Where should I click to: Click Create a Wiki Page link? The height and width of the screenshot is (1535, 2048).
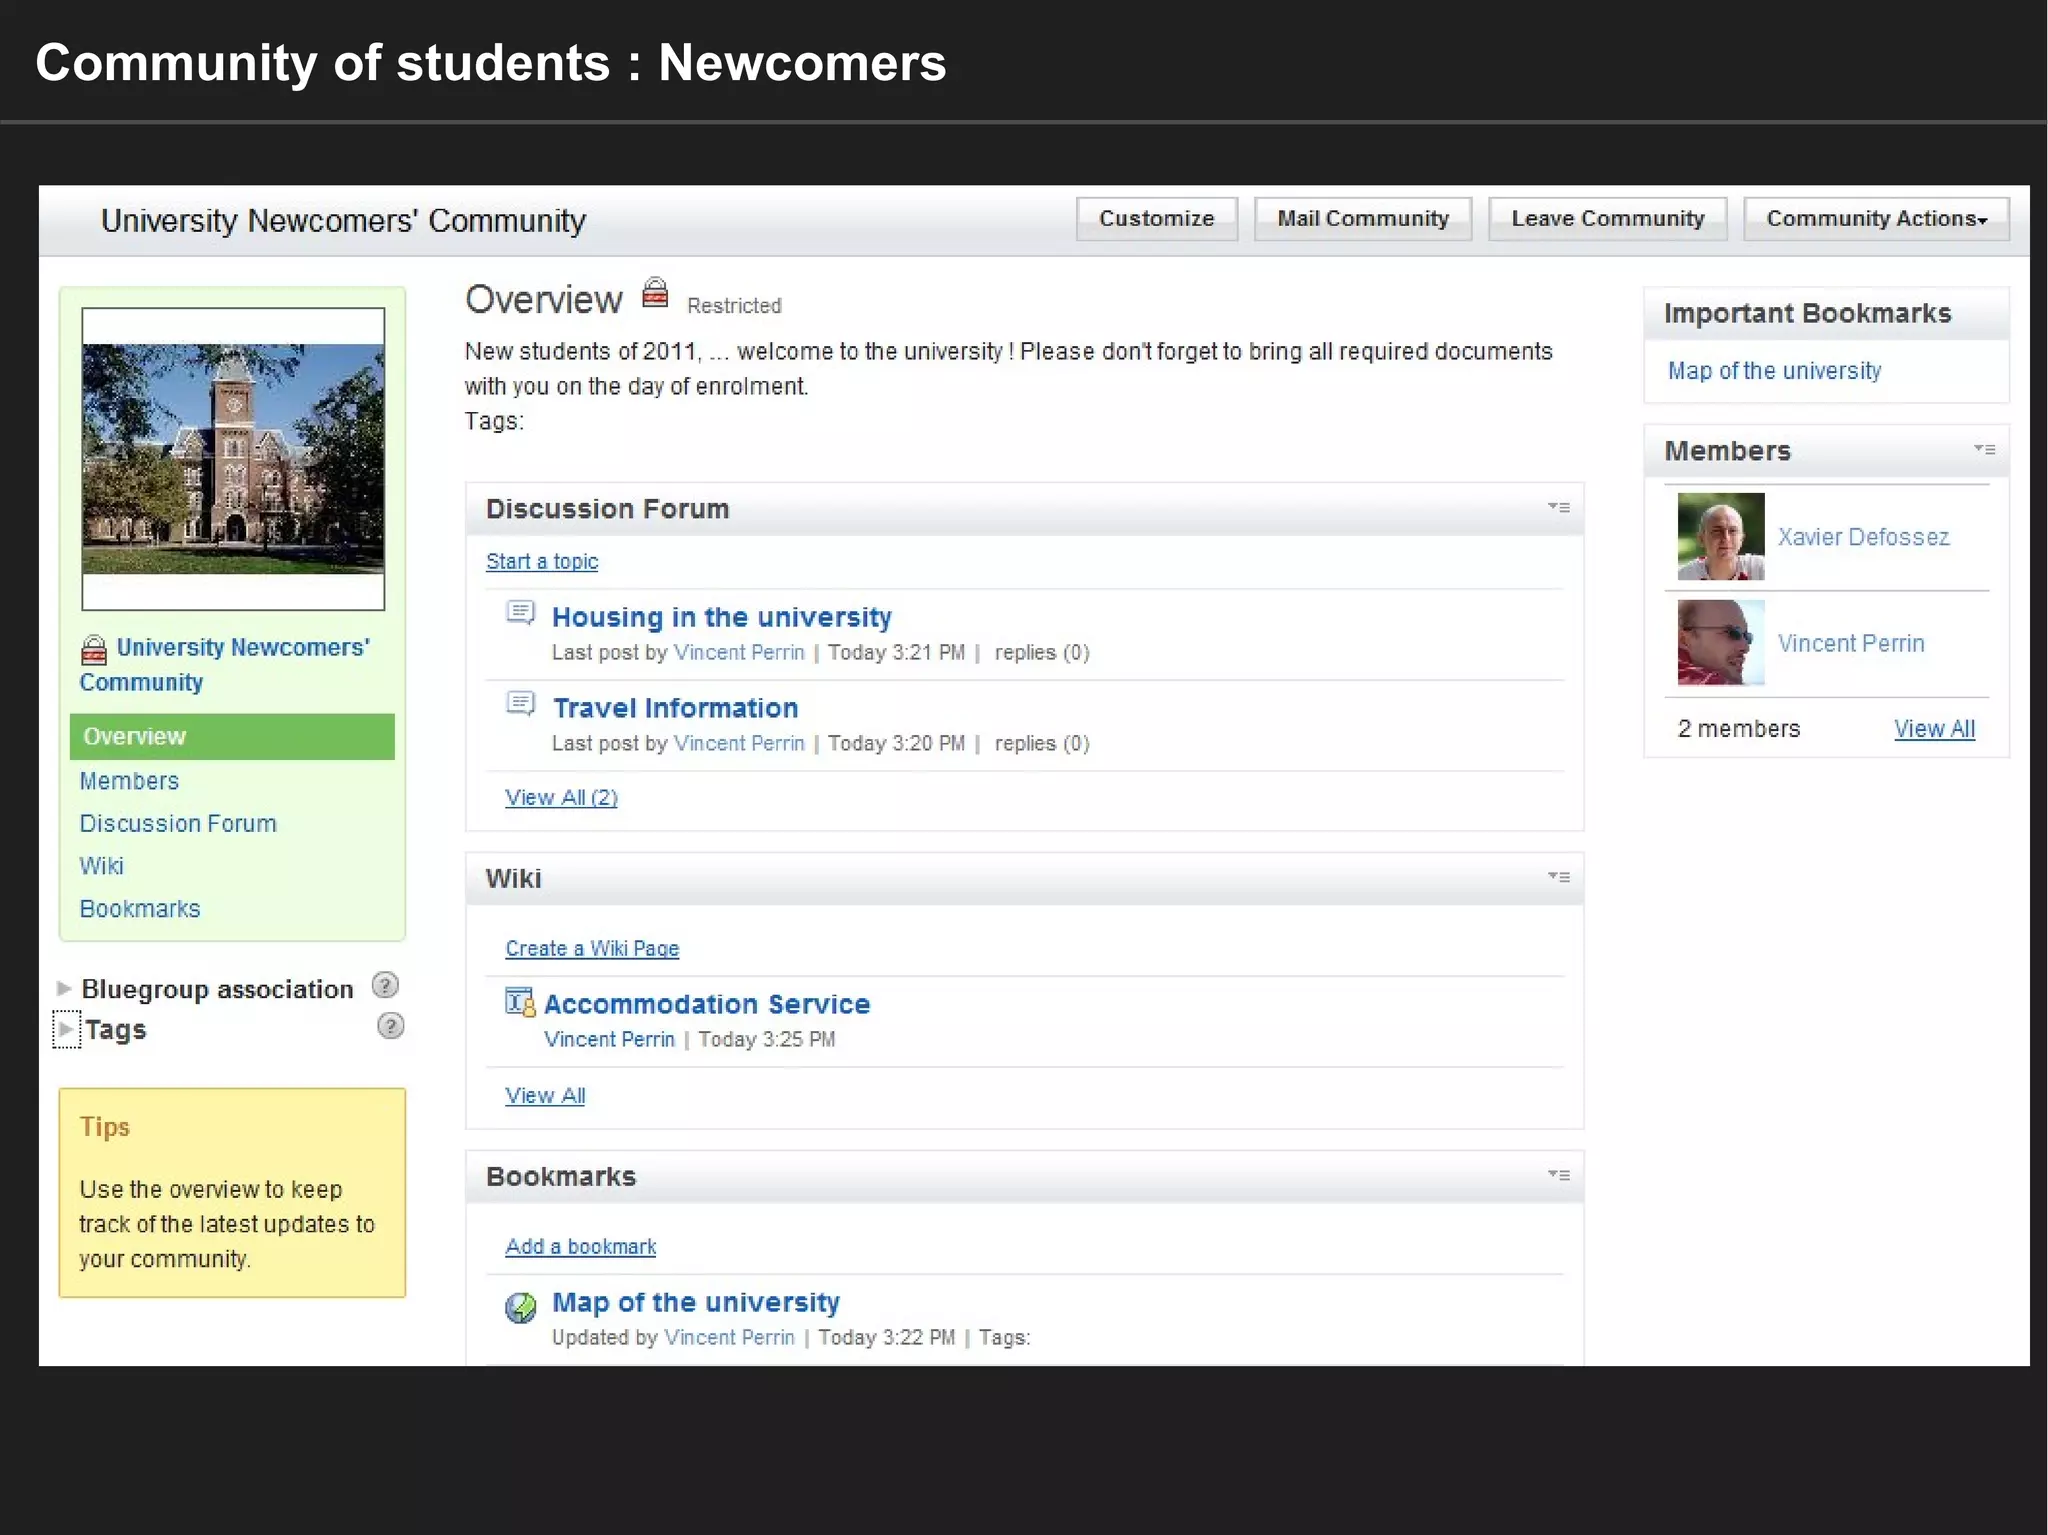pos(592,949)
